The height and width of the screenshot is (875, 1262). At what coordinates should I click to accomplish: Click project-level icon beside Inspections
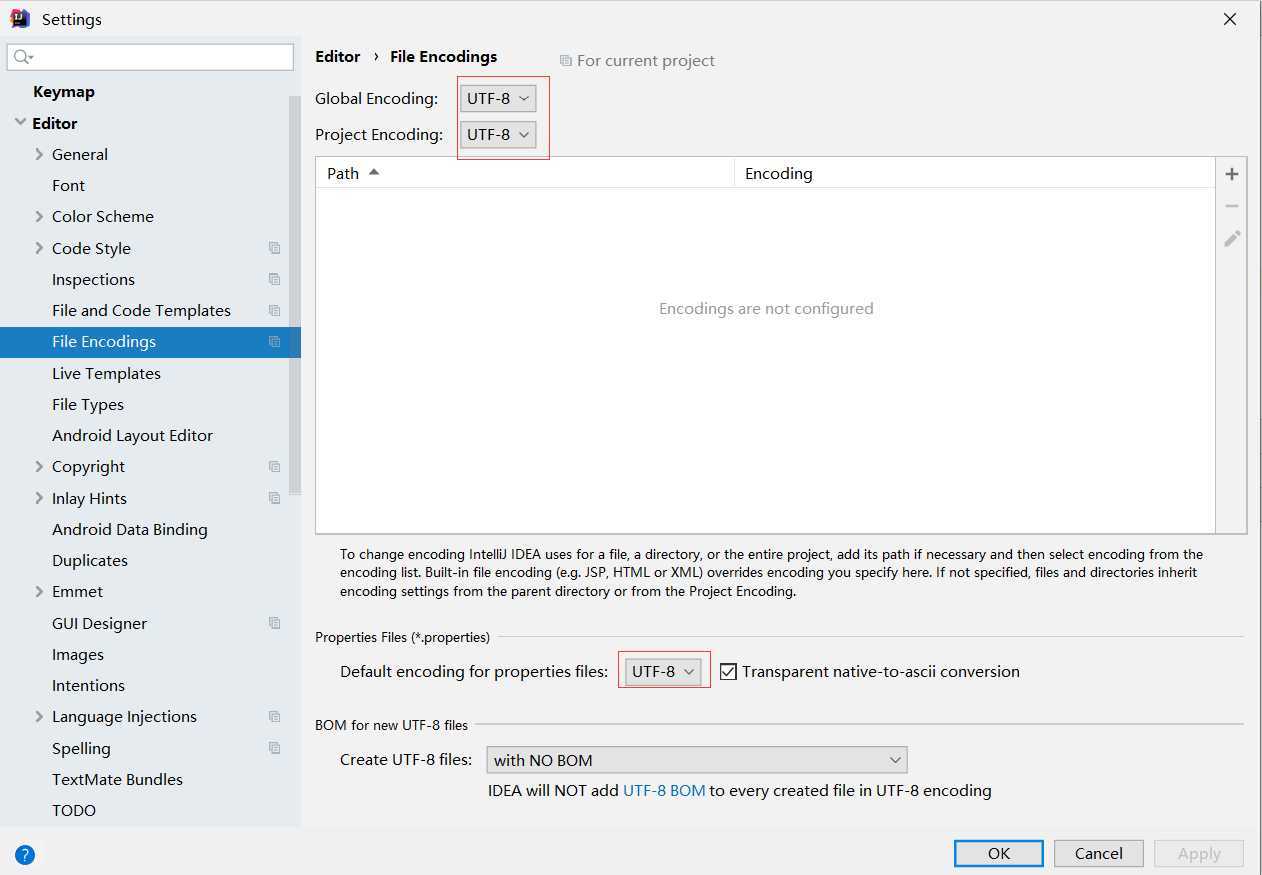[274, 279]
